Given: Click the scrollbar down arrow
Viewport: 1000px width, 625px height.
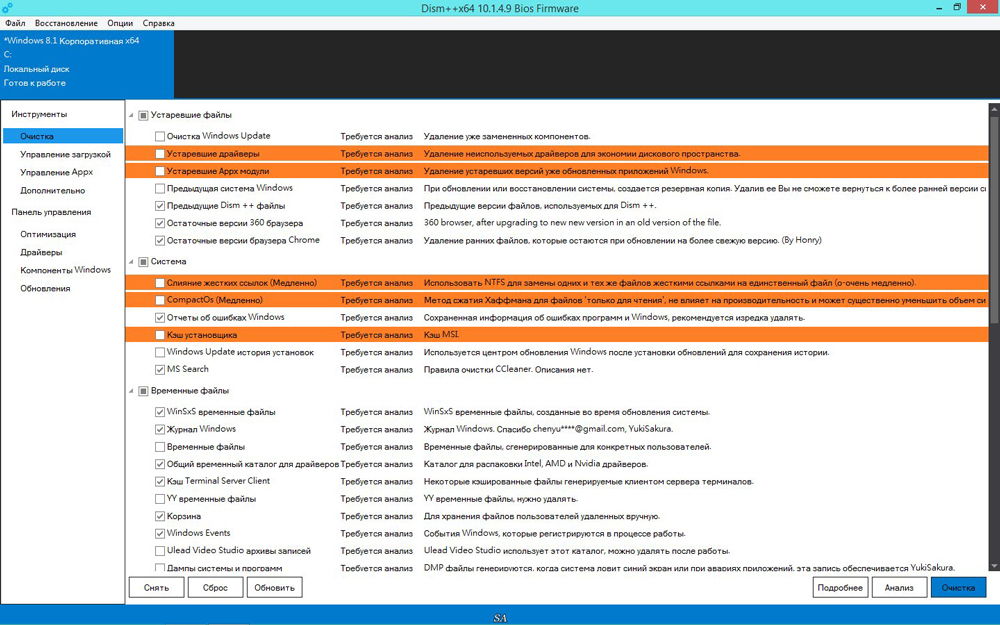Looking at the screenshot, I should click(994, 565).
